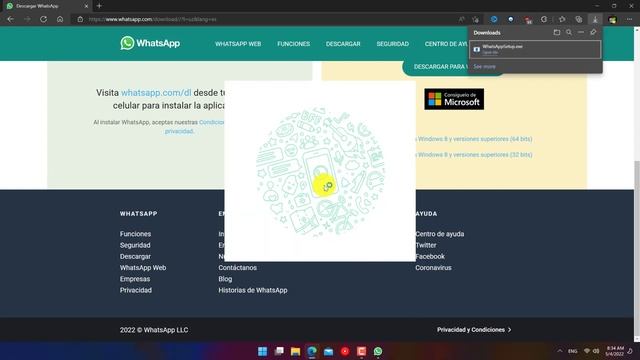
Task: Show hidden system tray icons
Action: coord(560,351)
